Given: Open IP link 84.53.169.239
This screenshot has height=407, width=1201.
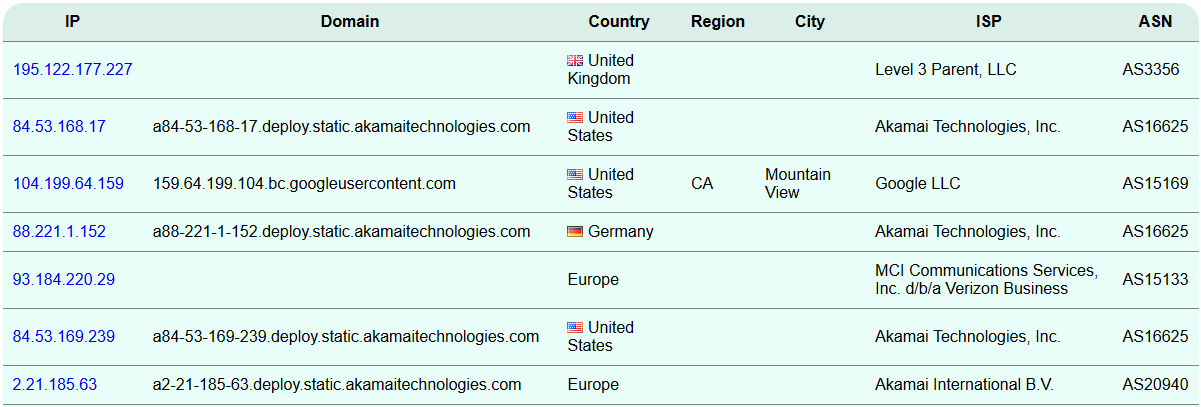Looking at the screenshot, I should tap(64, 337).
